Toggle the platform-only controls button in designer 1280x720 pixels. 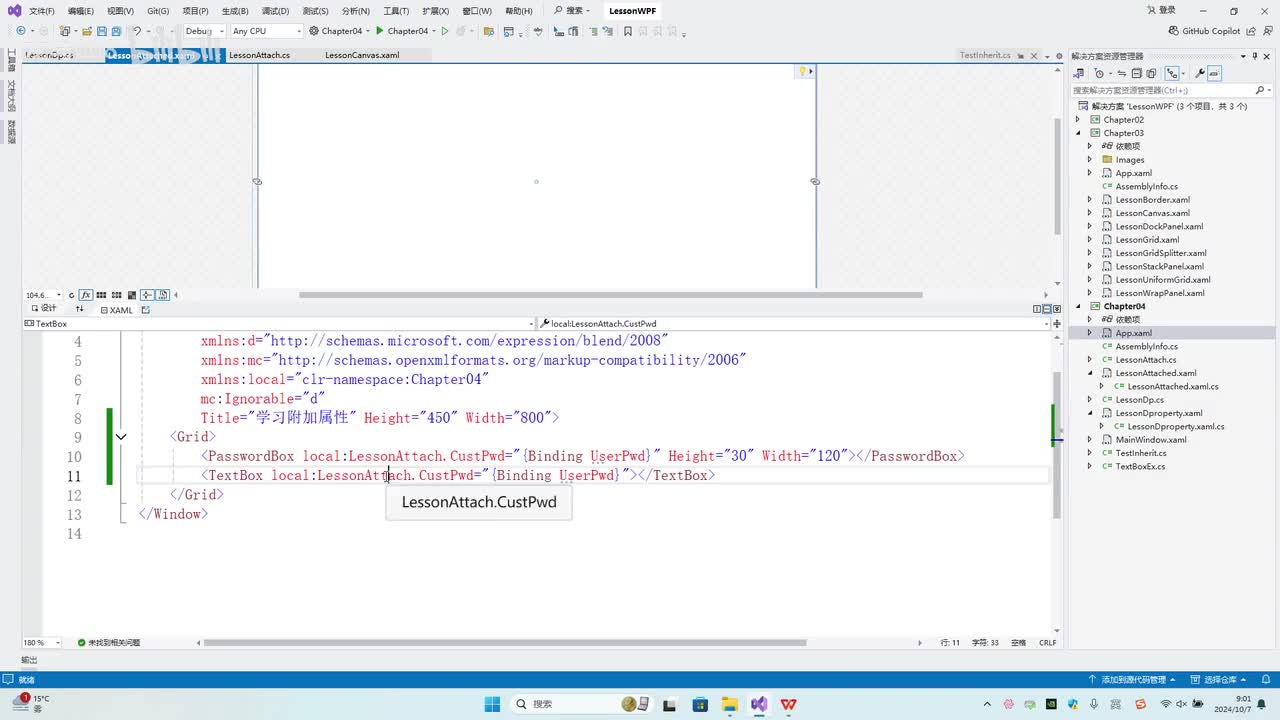(162, 295)
